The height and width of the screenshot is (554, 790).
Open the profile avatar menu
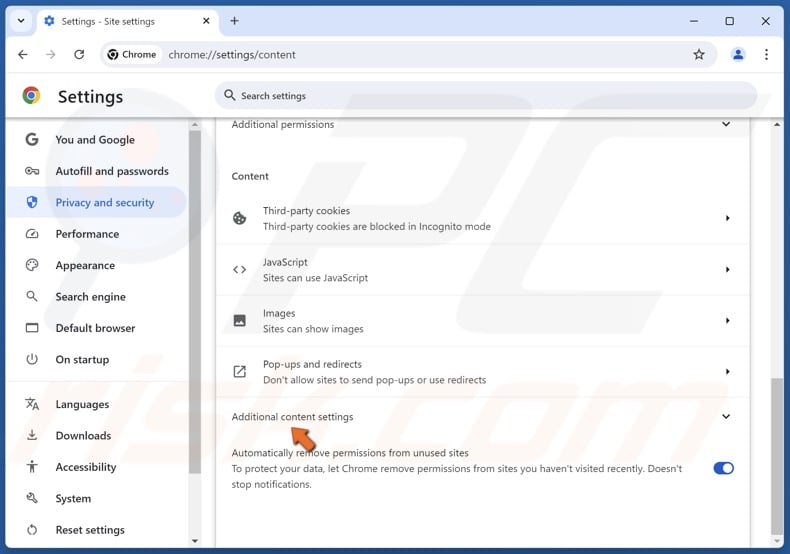738,54
